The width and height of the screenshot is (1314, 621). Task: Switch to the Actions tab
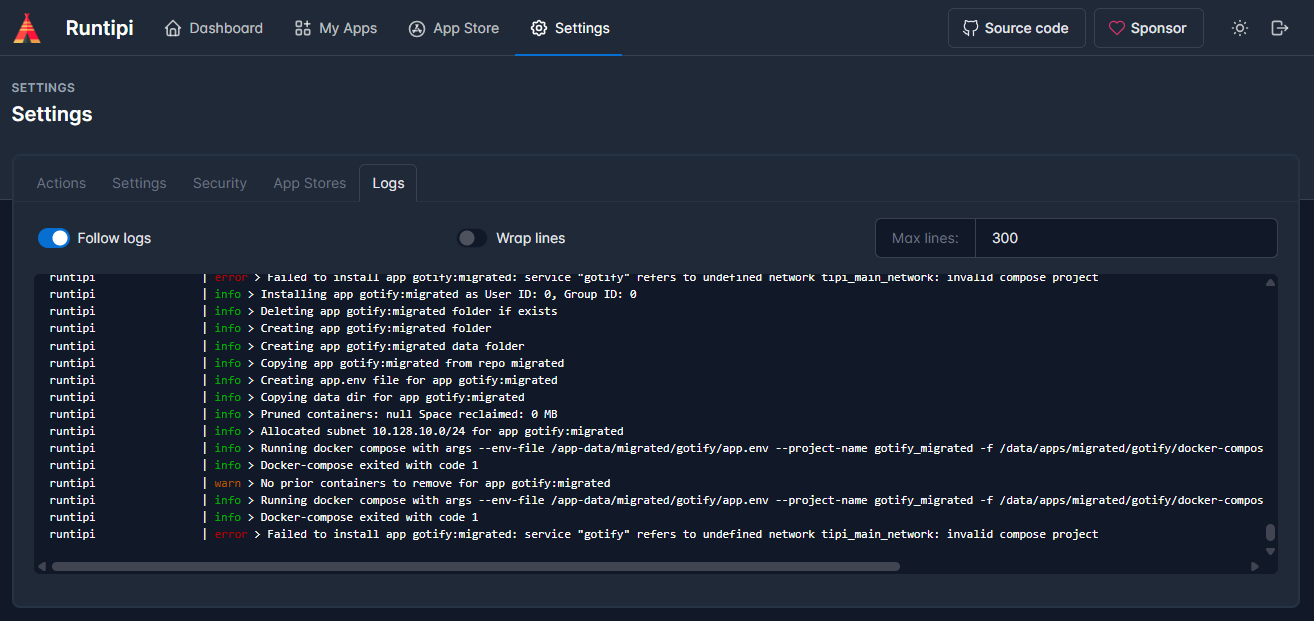point(61,183)
